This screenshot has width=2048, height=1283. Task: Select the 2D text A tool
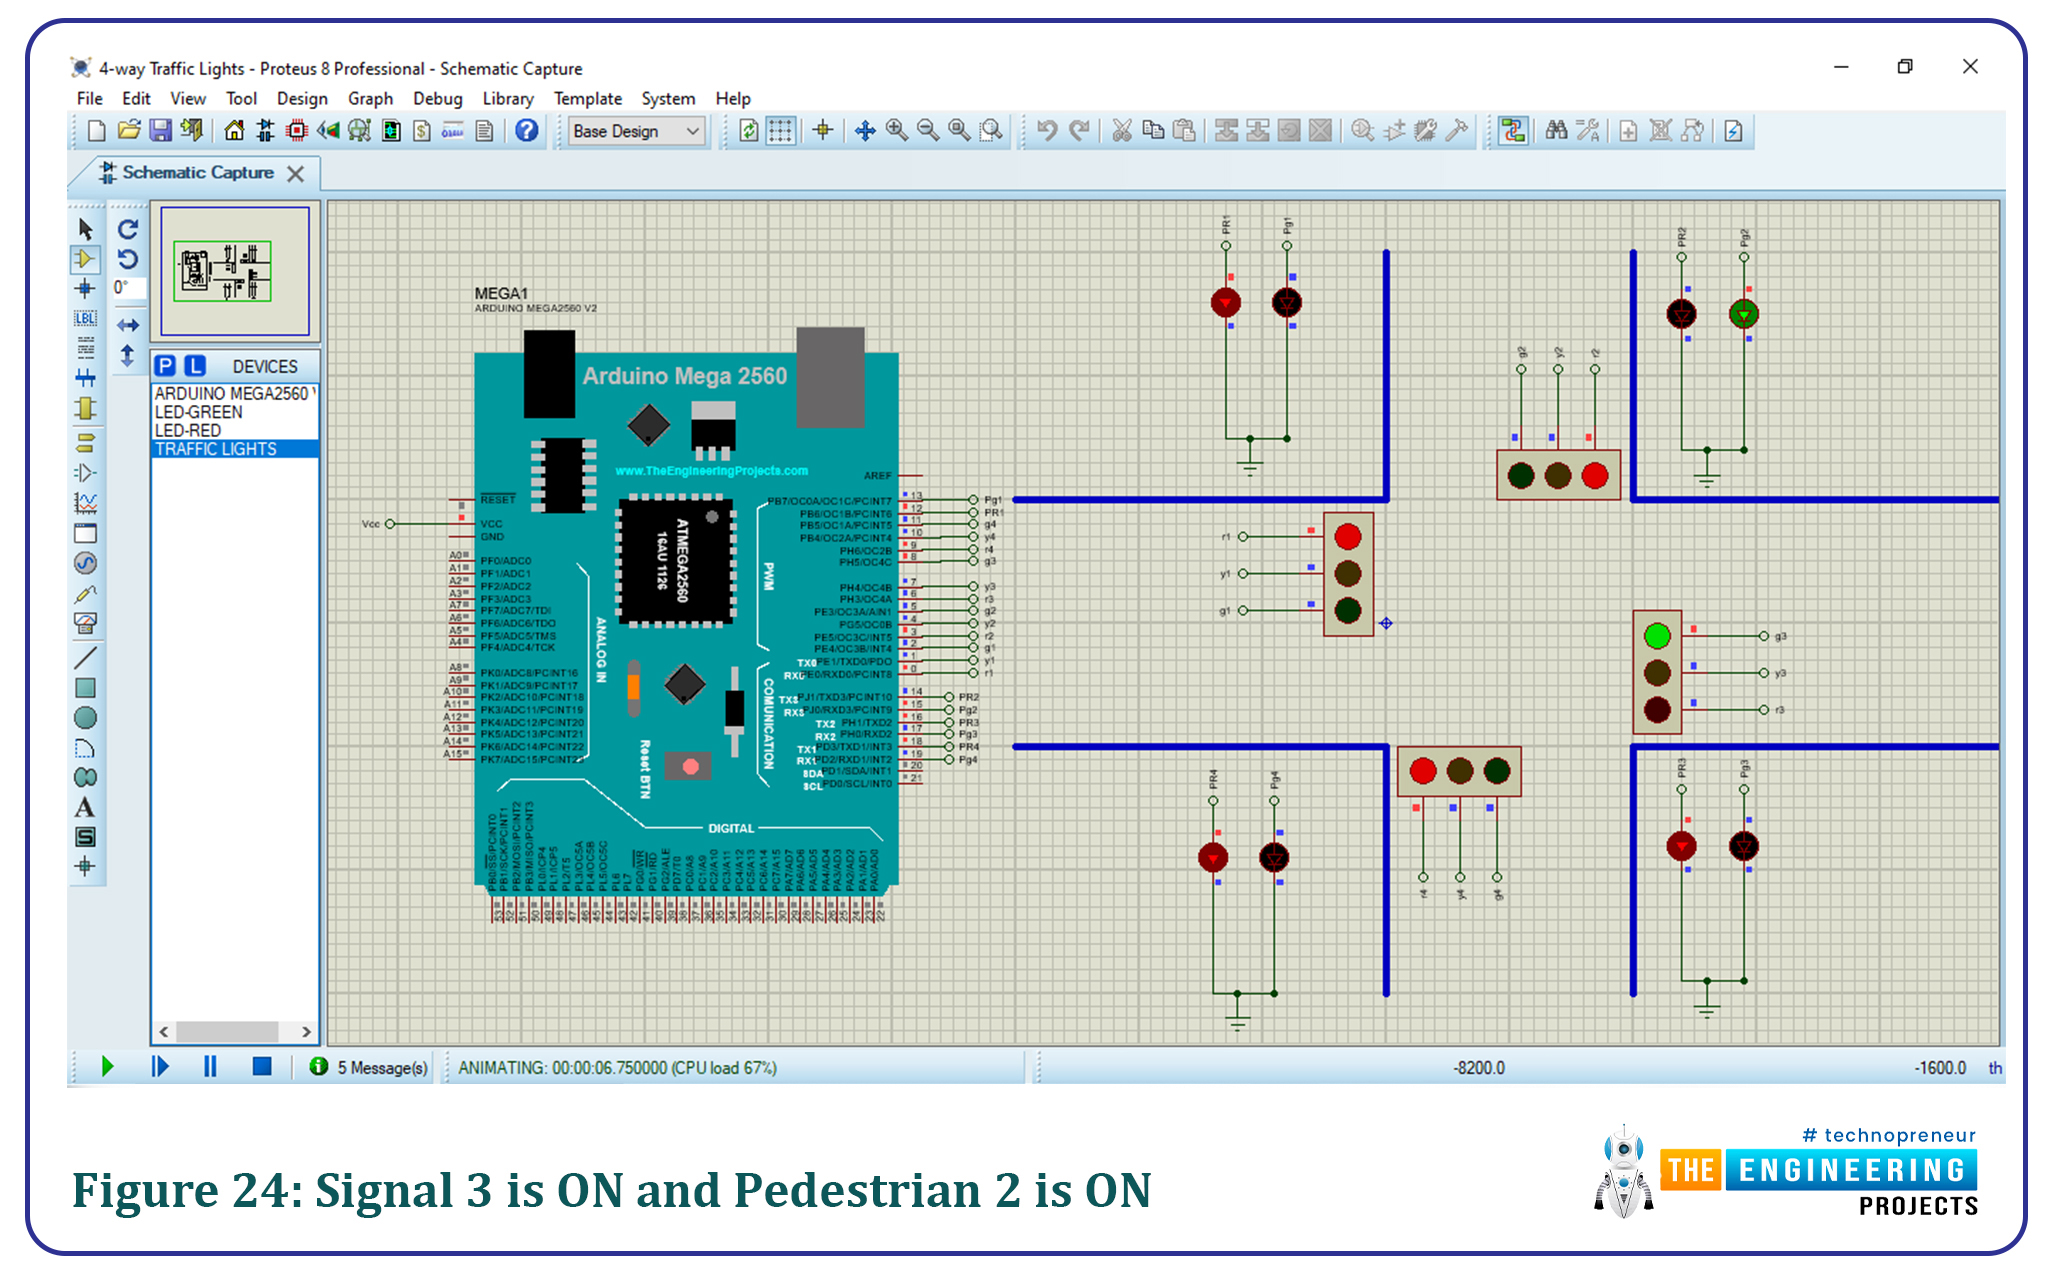click(x=85, y=807)
